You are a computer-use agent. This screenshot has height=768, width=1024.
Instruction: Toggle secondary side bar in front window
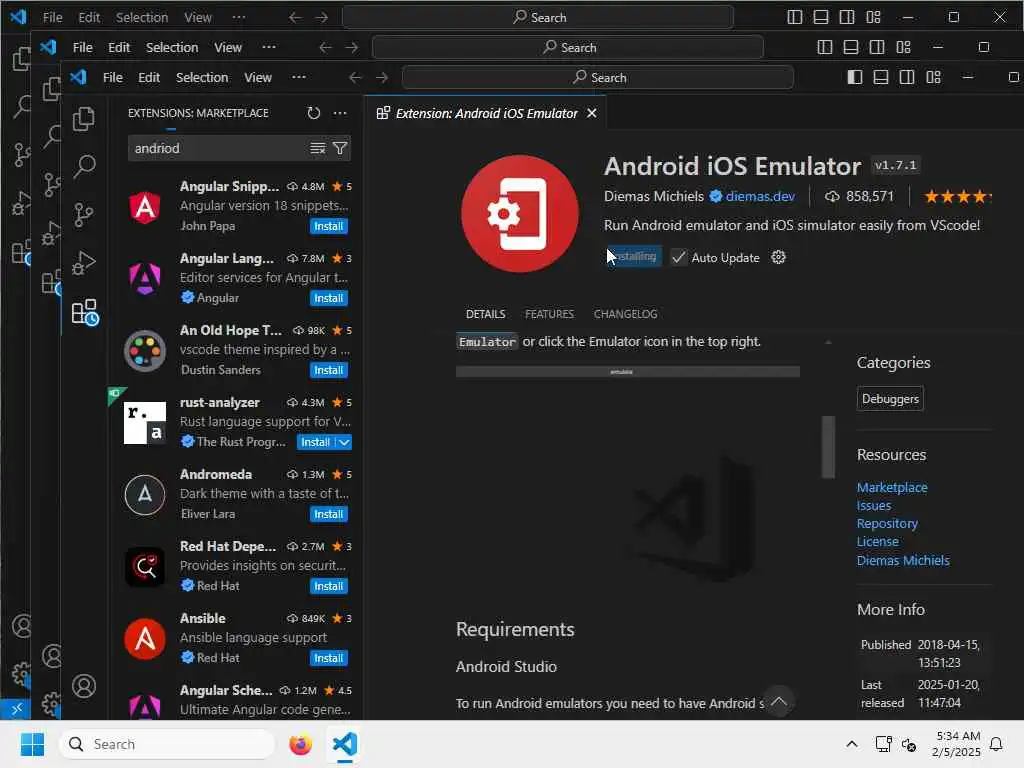pyautogui.click(x=907, y=77)
